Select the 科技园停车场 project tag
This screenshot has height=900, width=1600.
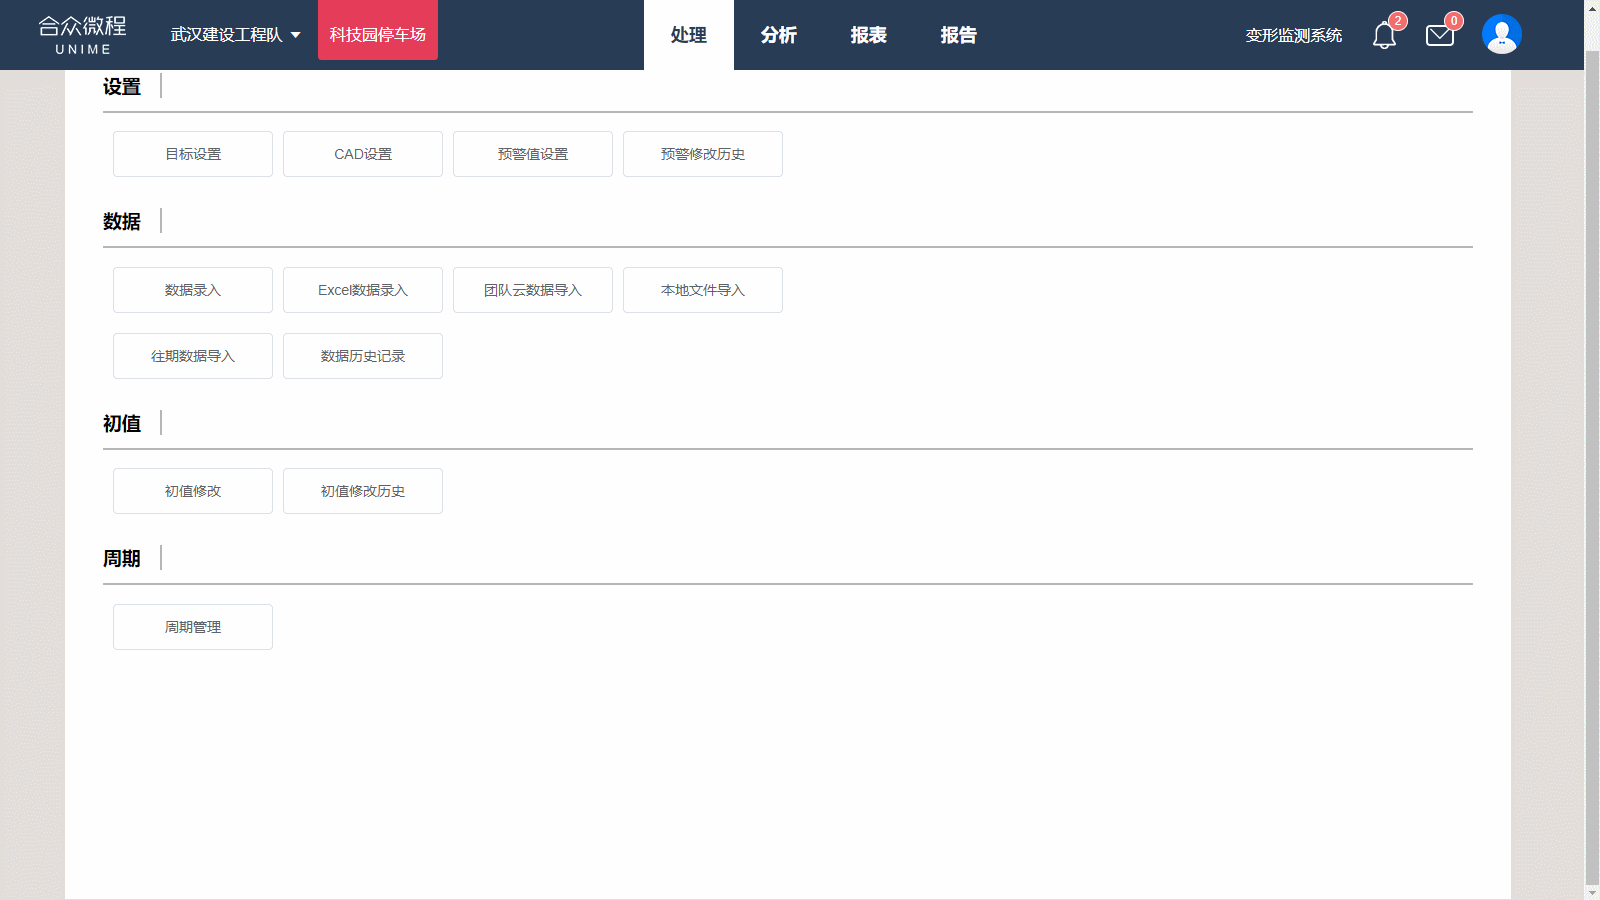(378, 35)
